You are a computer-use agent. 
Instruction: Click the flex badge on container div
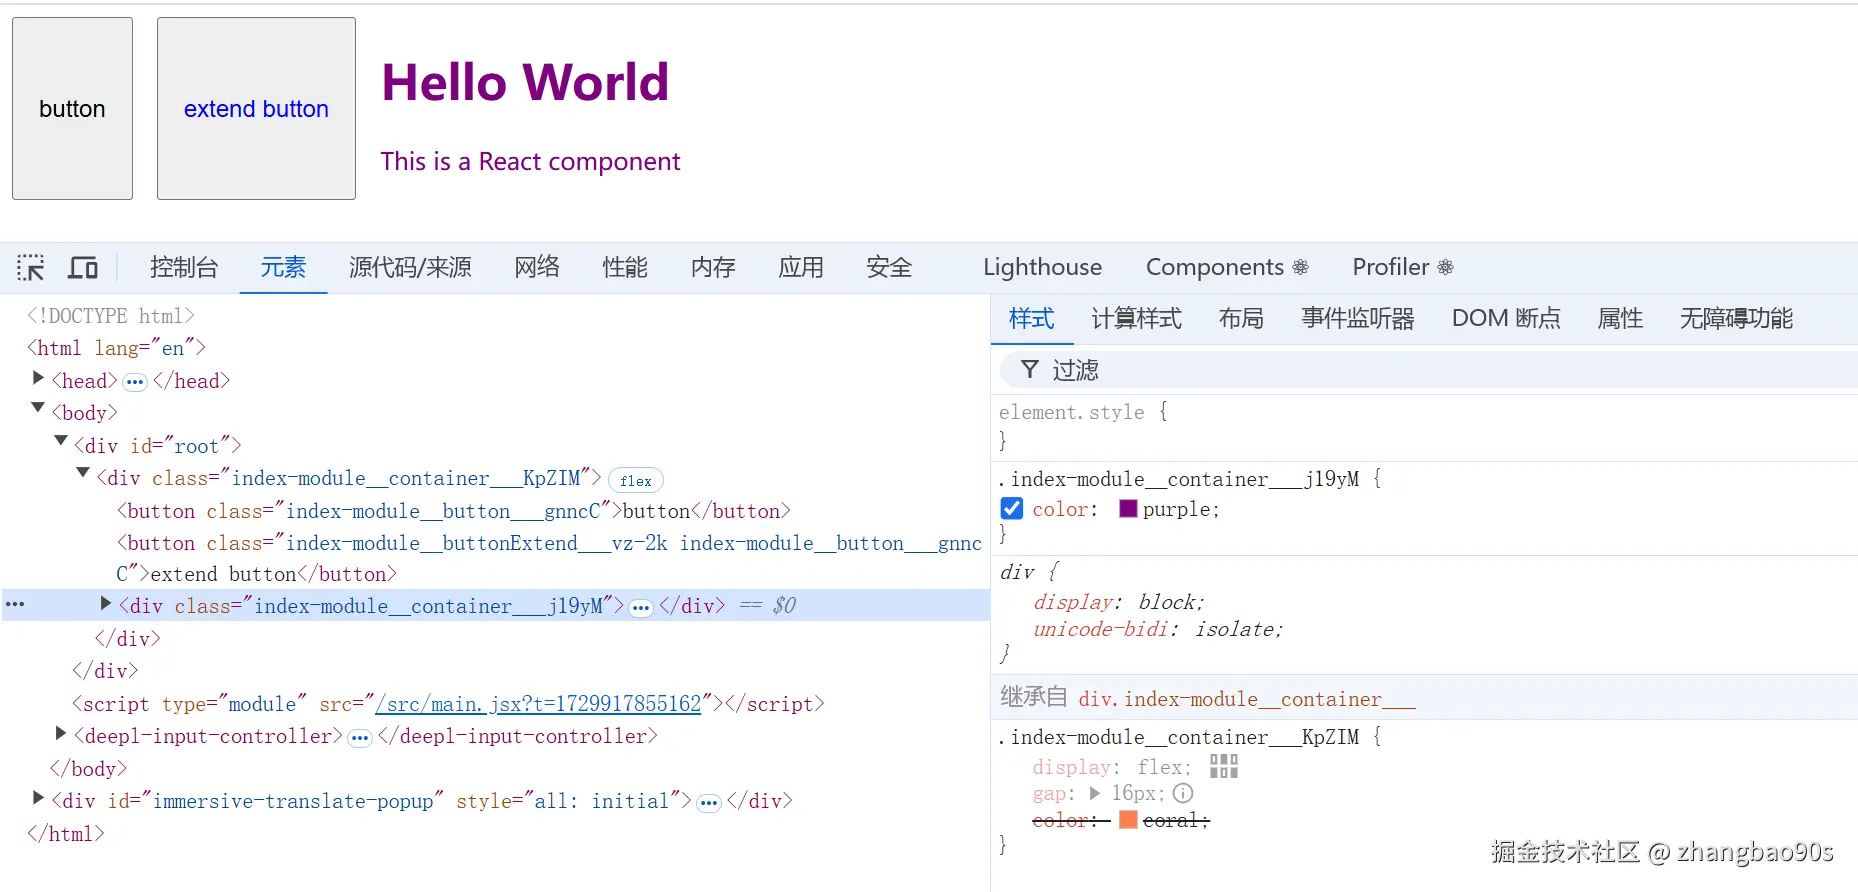(636, 481)
